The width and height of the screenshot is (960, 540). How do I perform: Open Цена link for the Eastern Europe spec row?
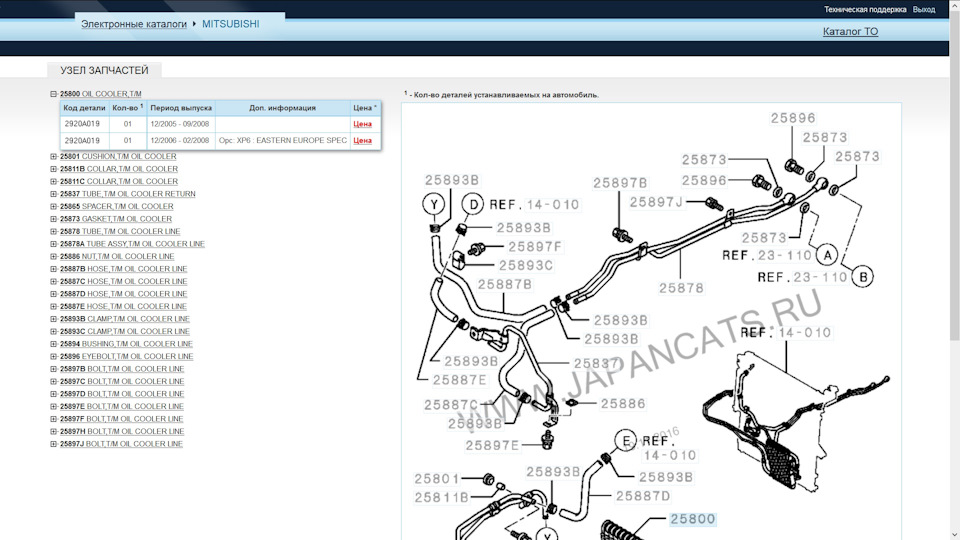362,141
